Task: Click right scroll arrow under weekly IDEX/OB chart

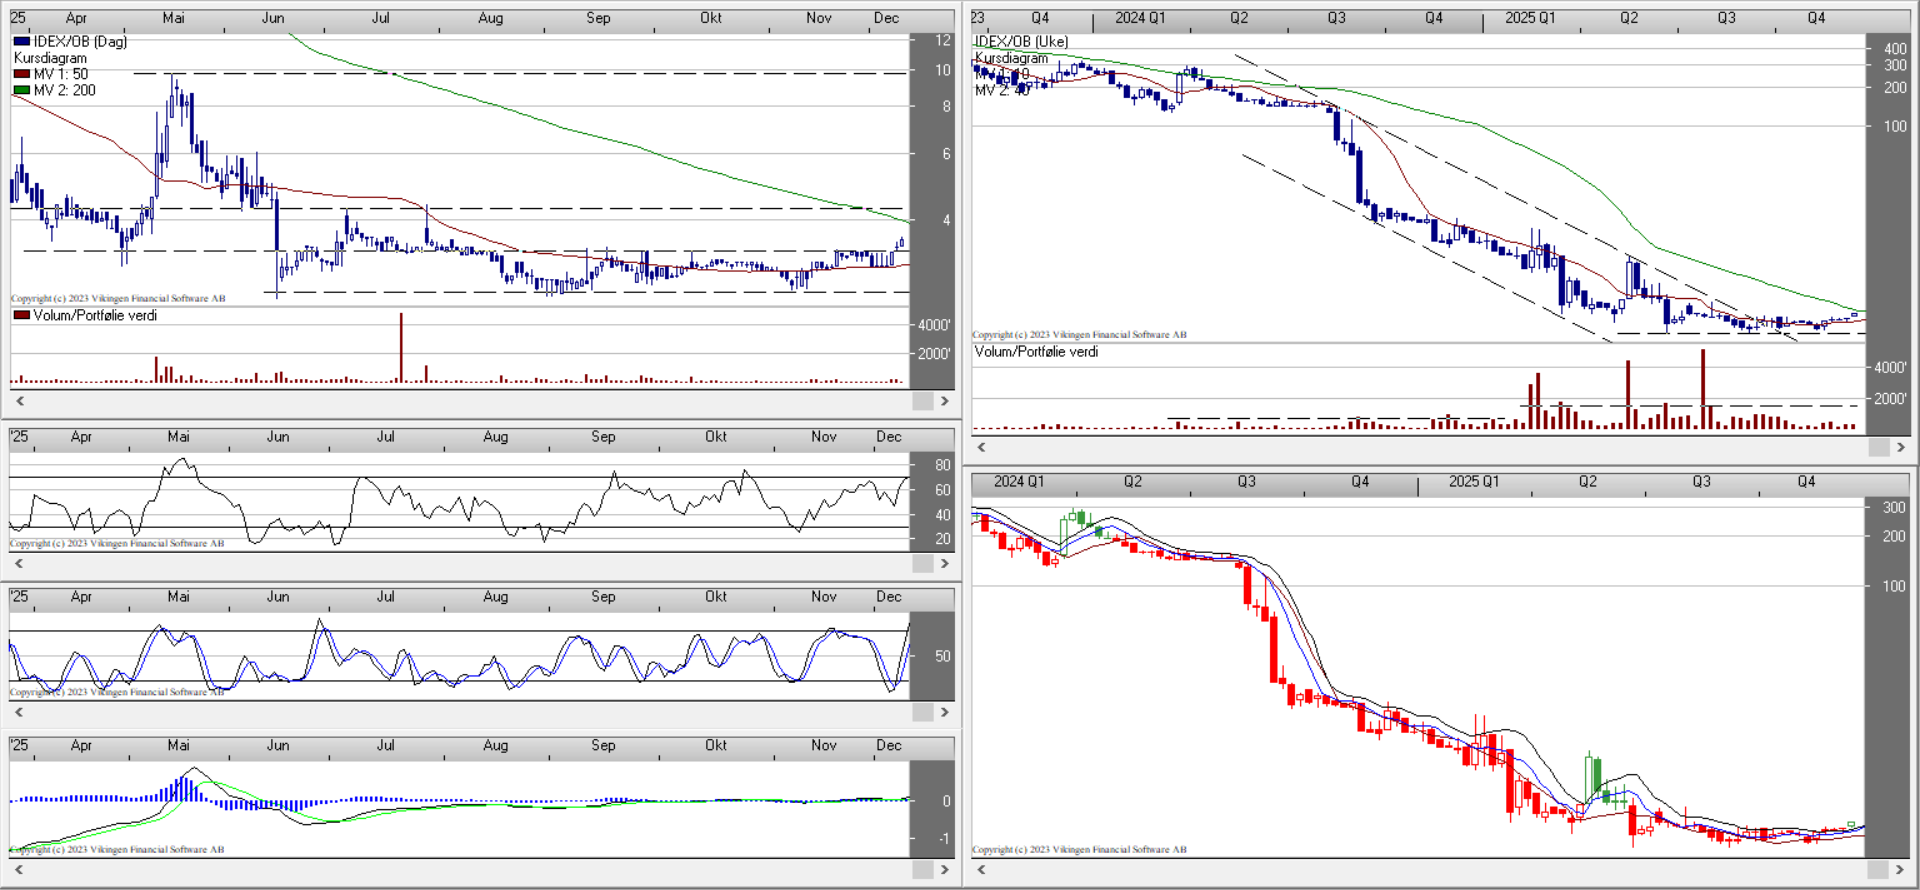Action: click(1900, 447)
